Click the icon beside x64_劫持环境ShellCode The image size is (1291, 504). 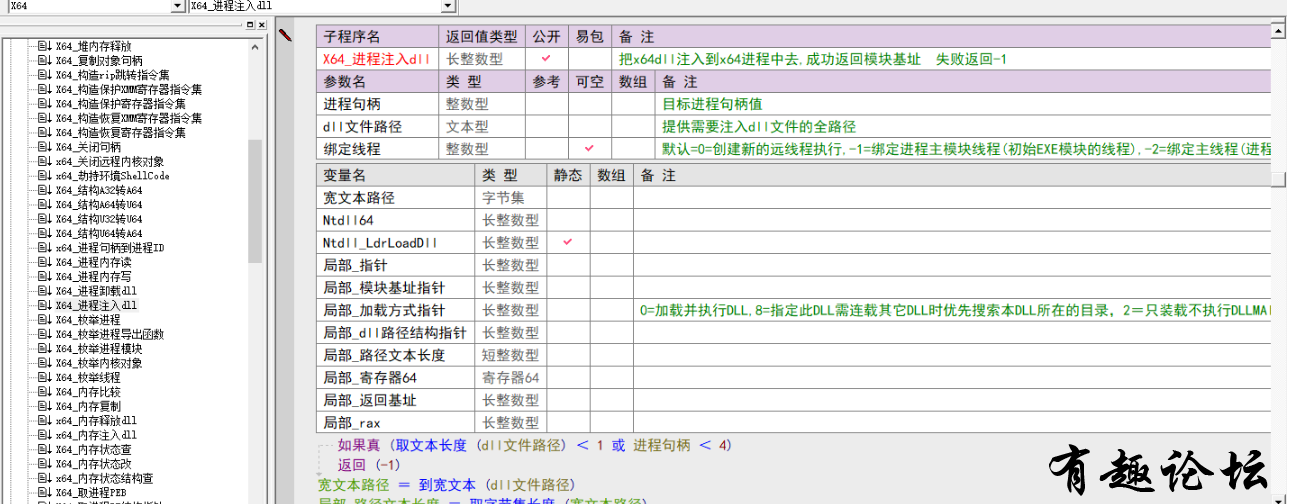44,175
